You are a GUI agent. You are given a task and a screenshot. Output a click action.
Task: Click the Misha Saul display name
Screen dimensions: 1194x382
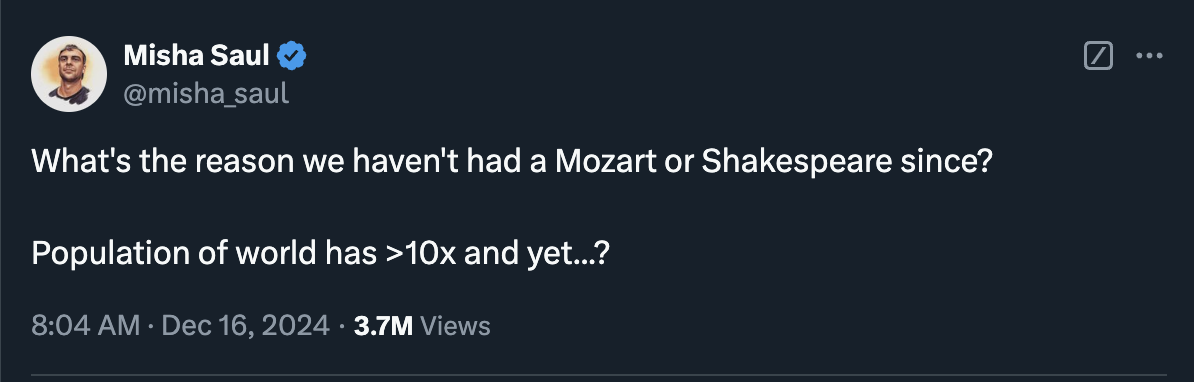(x=196, y=55)
